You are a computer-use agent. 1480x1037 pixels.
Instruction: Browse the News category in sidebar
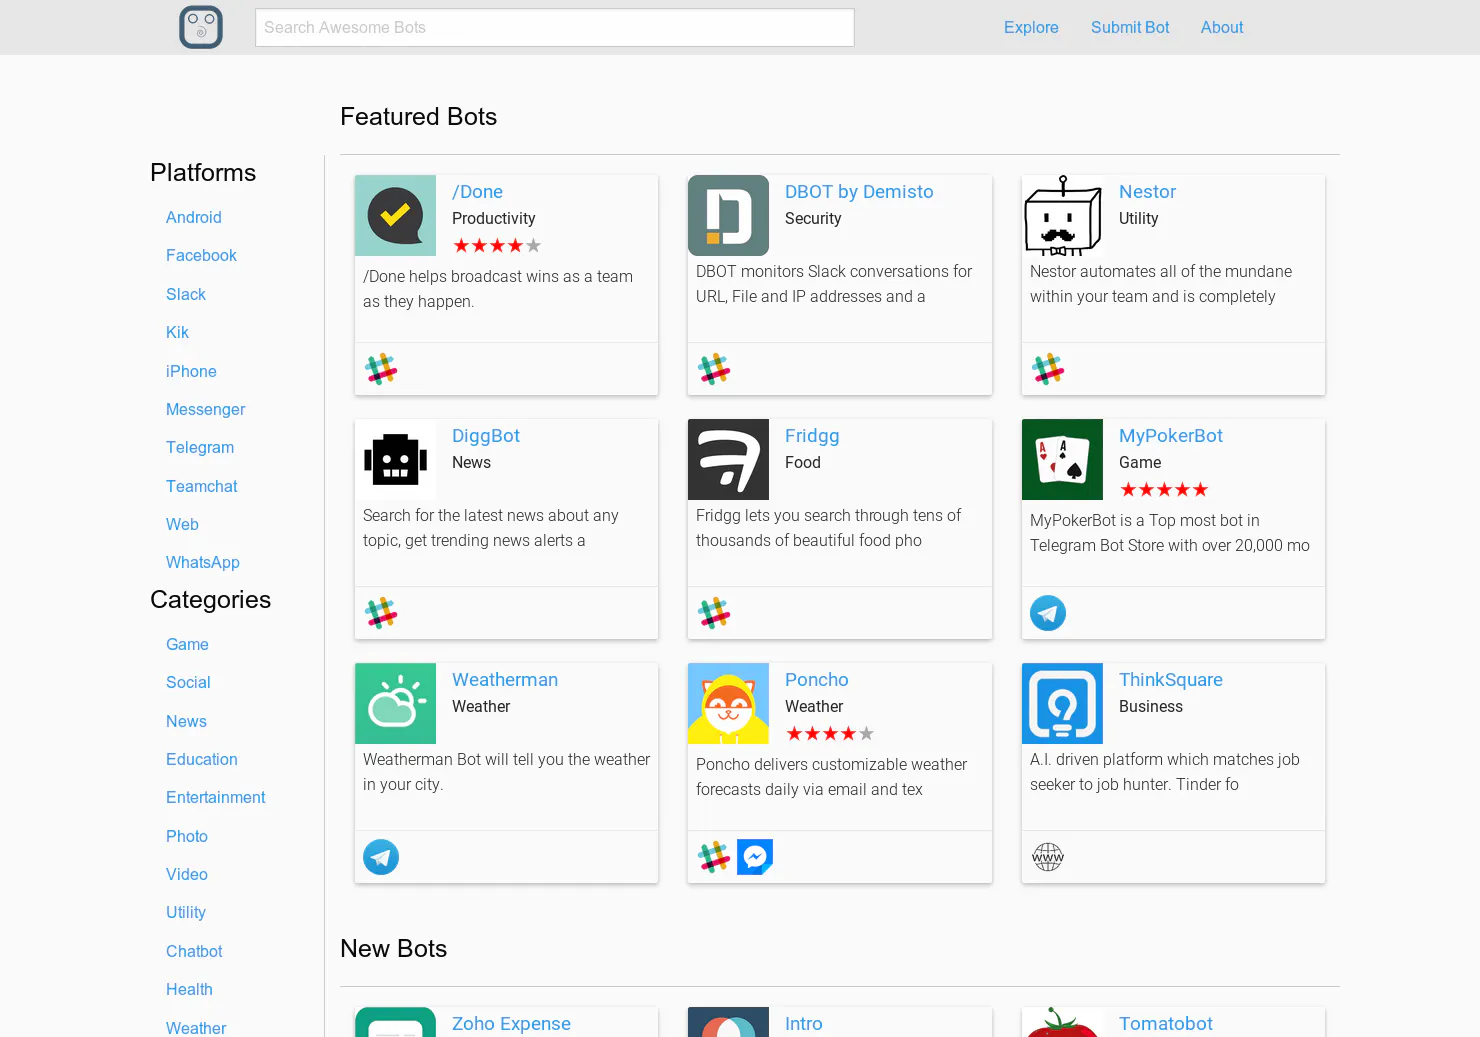(x=186, y=721)
